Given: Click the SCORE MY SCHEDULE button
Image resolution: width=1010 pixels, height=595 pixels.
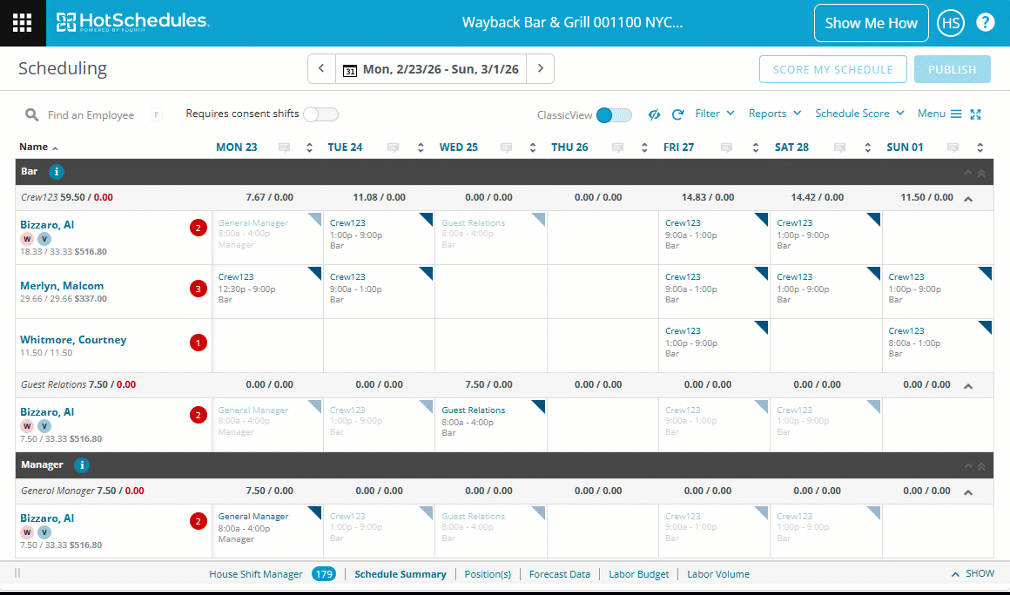Looking at the screenshot, I should coord(833,69).
